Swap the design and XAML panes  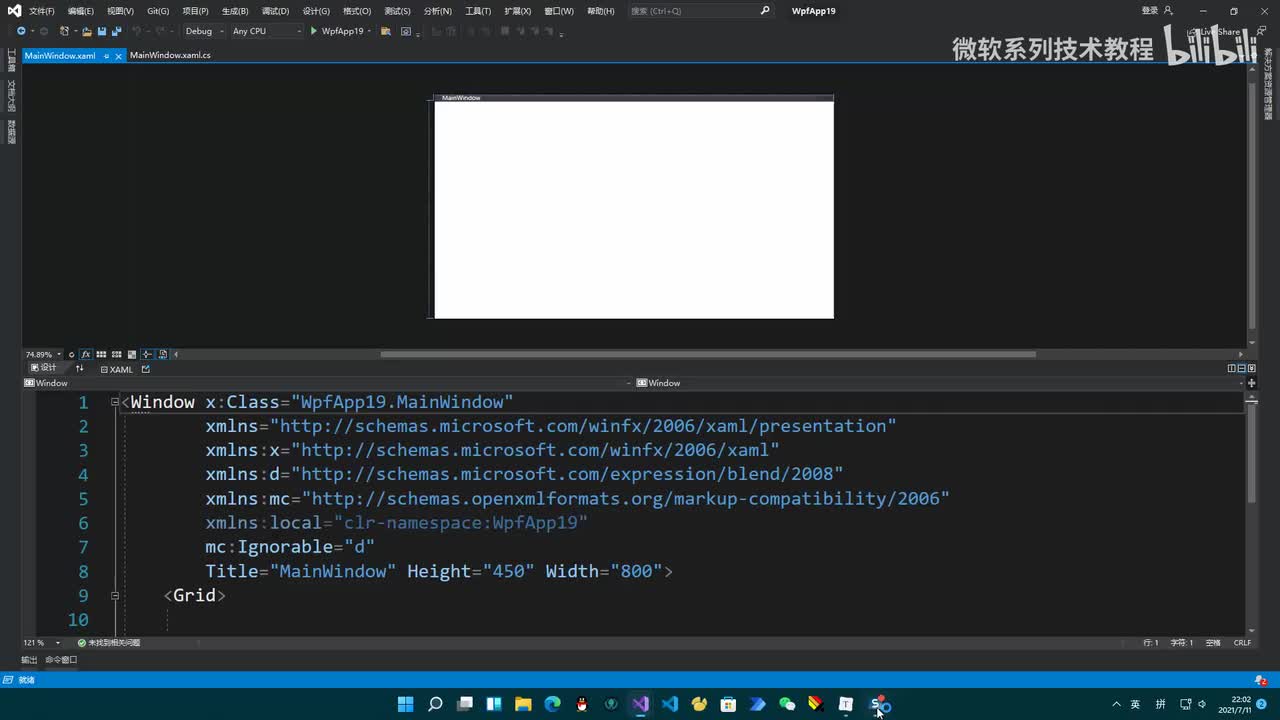tap(80, 369)
